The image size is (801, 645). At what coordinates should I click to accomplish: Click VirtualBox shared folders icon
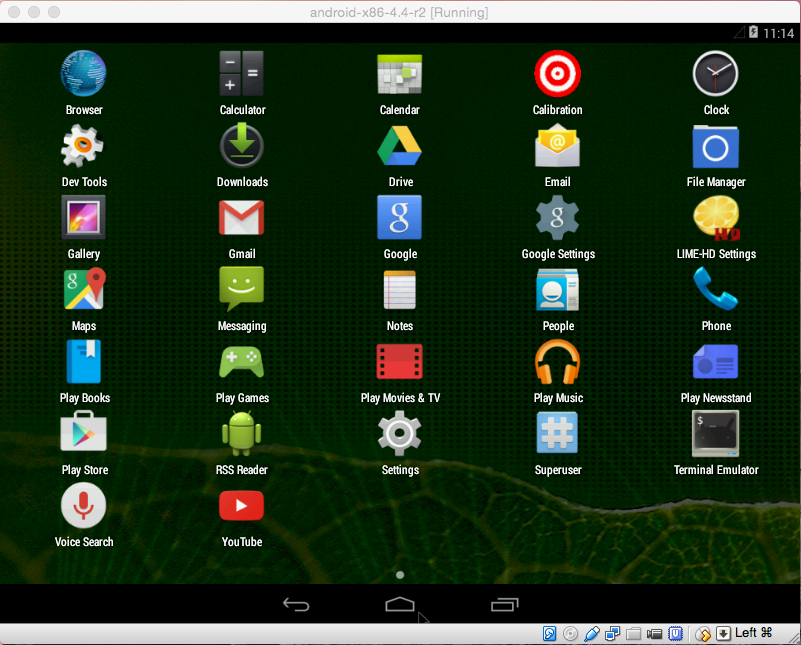633,634
